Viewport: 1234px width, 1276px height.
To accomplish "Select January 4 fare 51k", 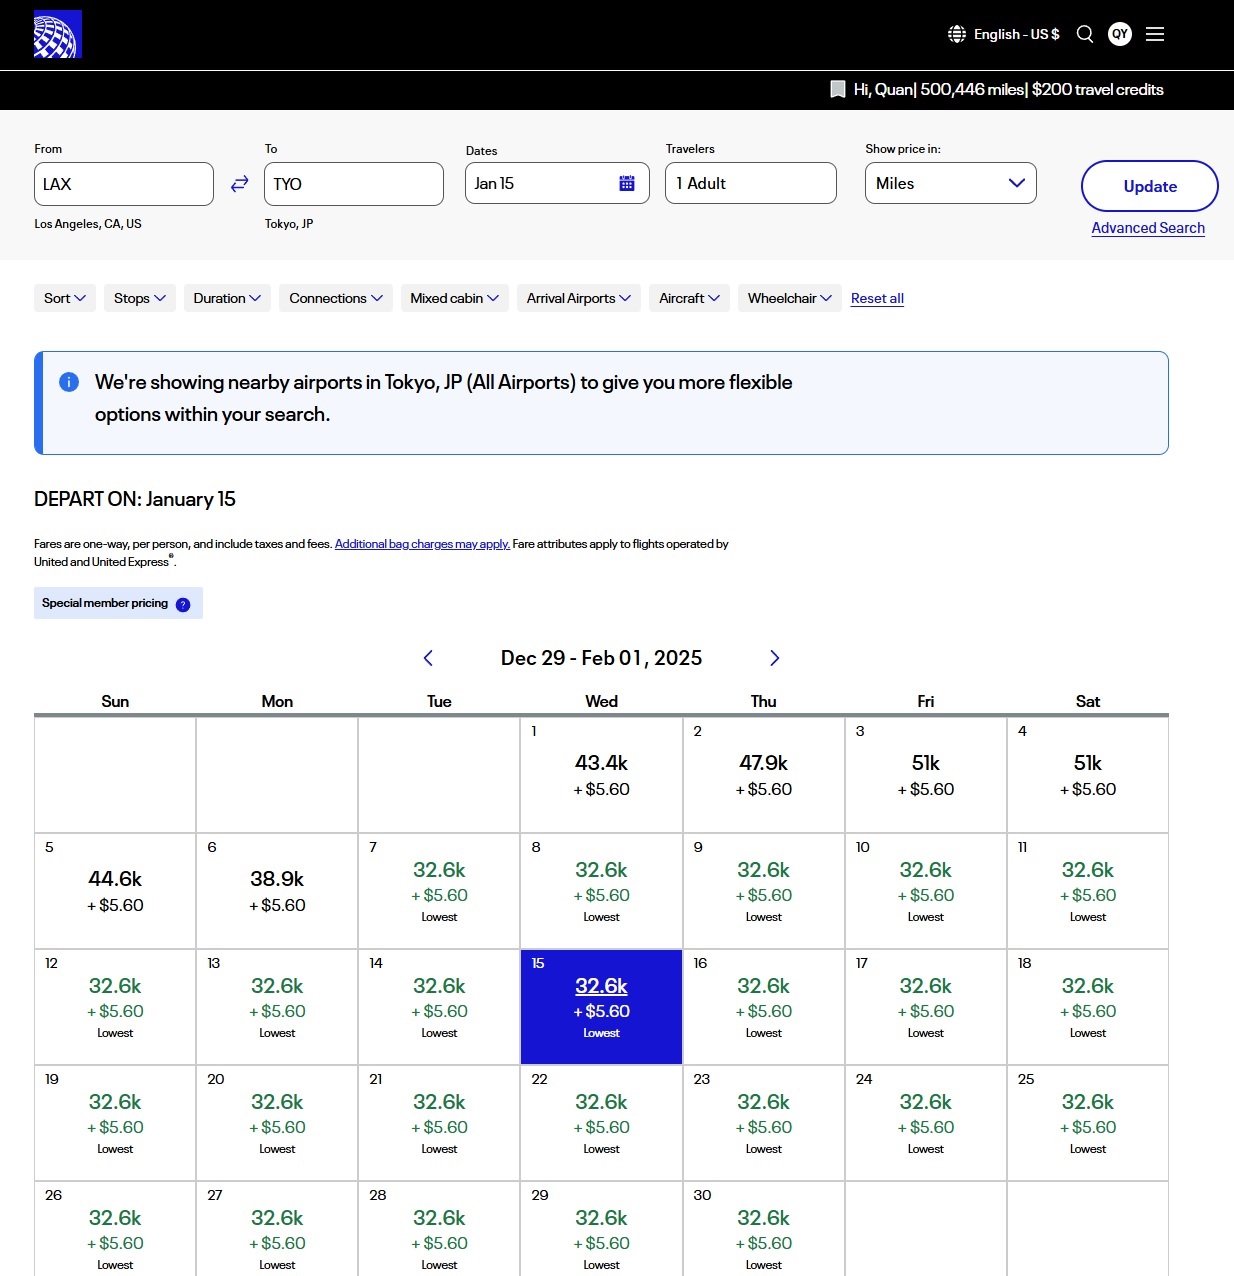I will pos(1088,775).
